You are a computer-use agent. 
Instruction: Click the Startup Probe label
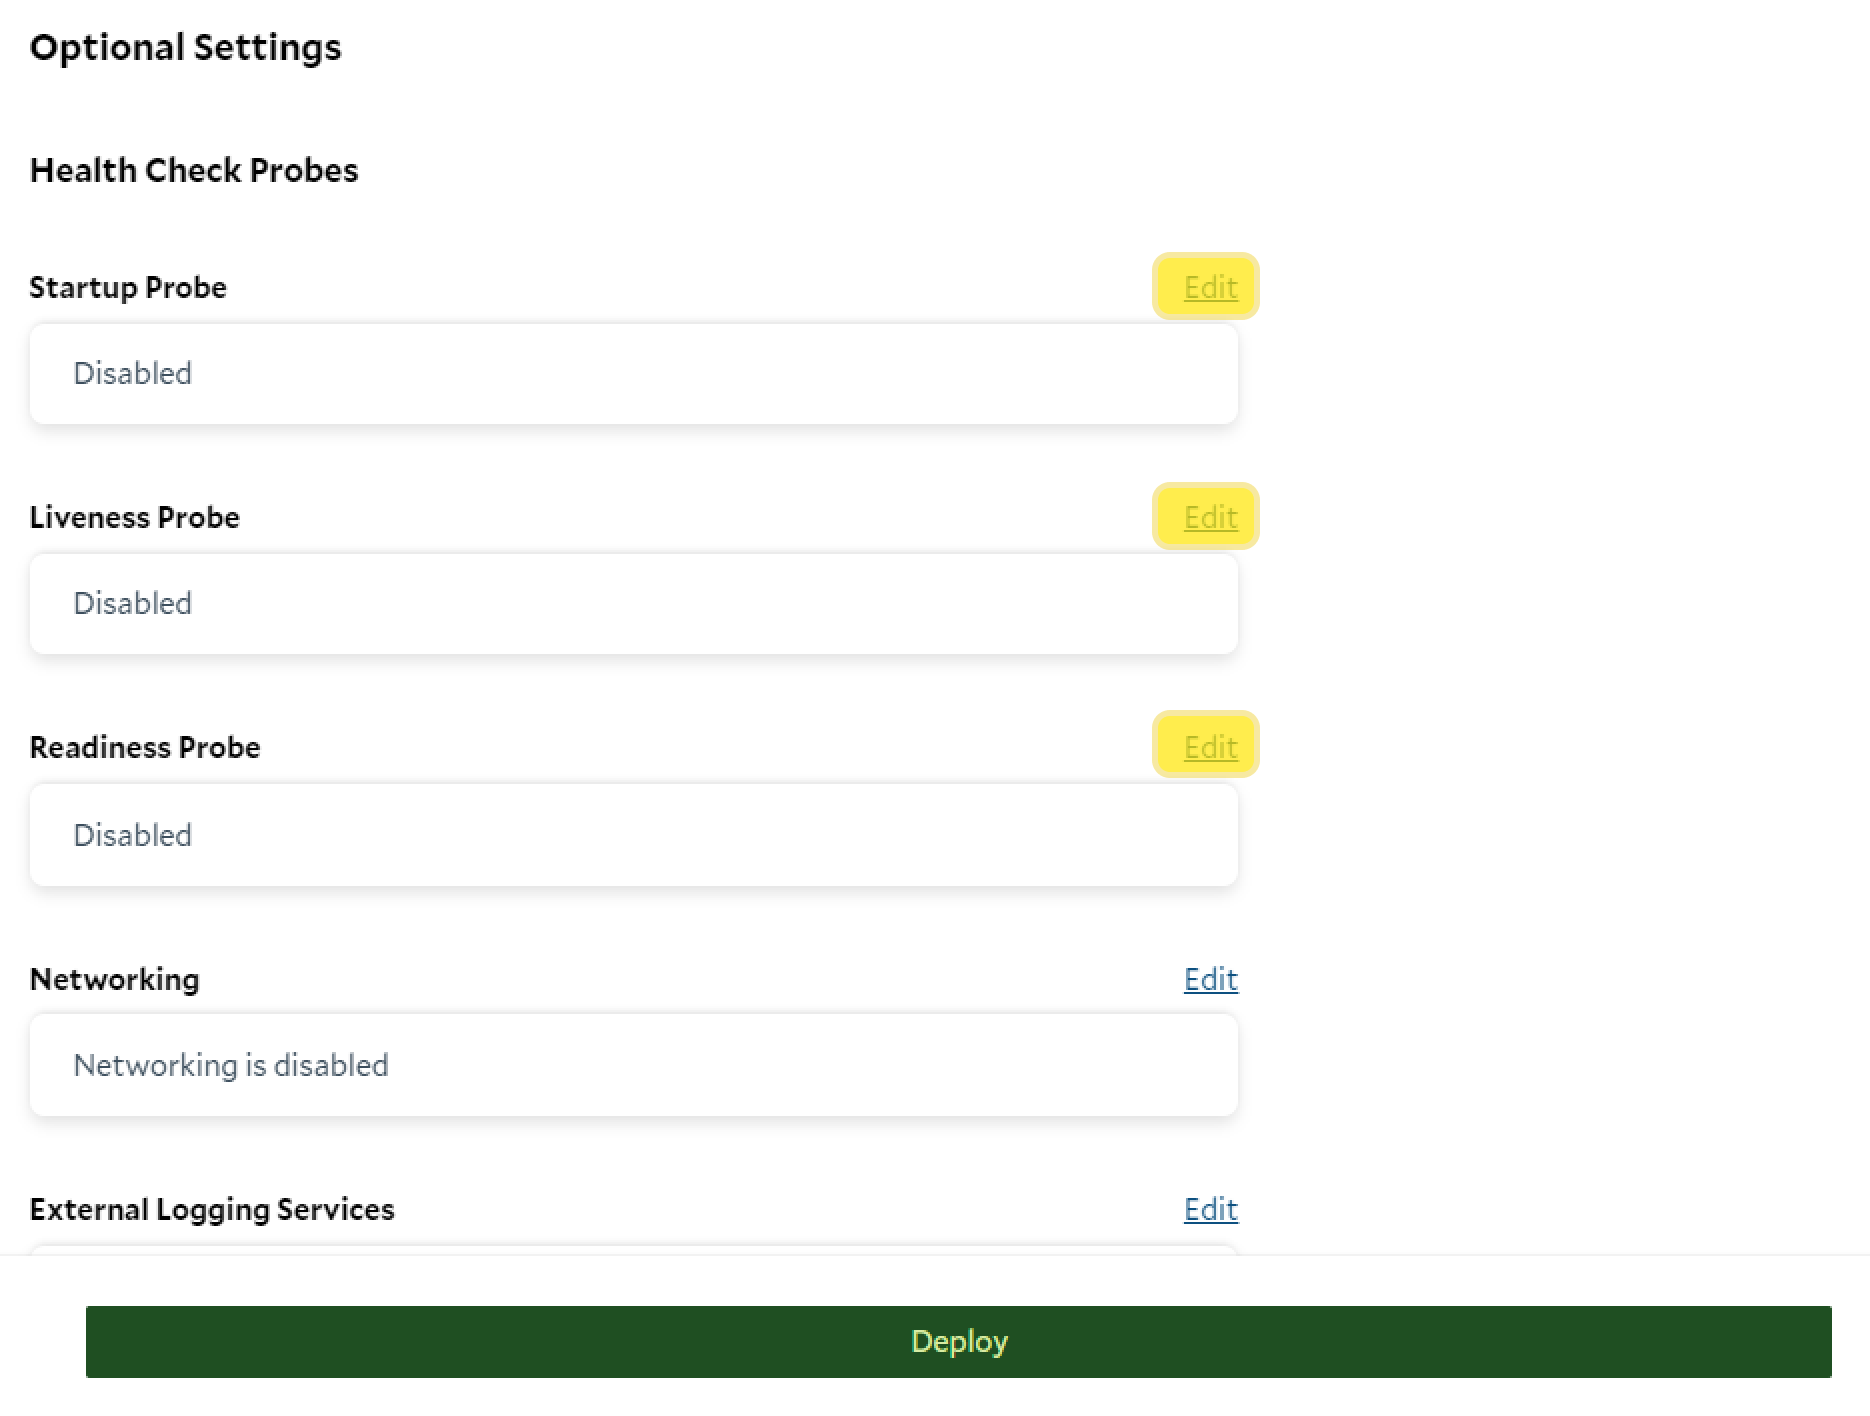(x=128, y=288)
